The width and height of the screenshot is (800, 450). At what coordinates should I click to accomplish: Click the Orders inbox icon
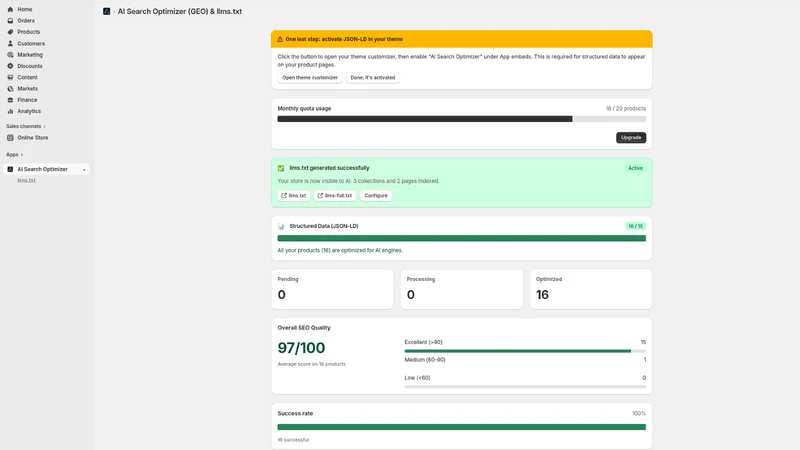pyautogui.click(x=10, y=20)
